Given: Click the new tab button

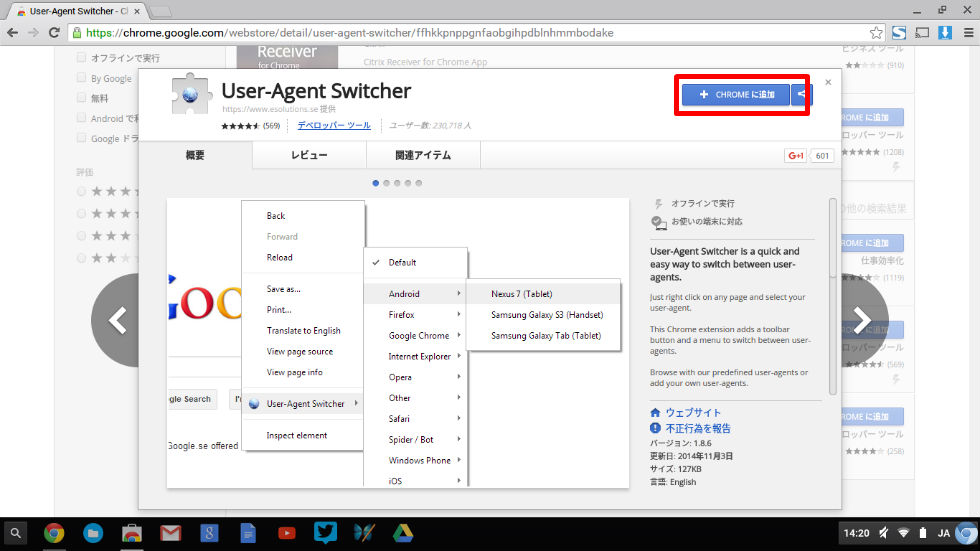Looking at the screenshot, I should tap(161, 11).
